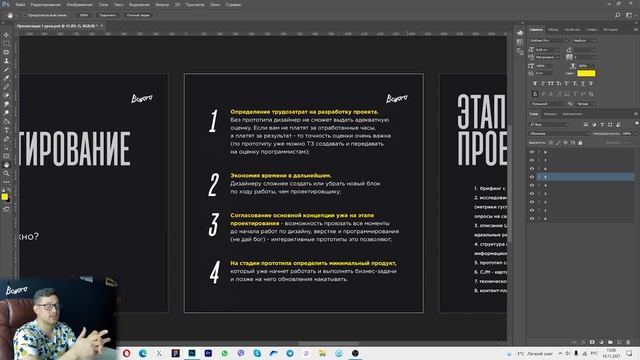640x360 pixels.
Task: Click the 100% zoom button
Action: [x=84, y=15]
